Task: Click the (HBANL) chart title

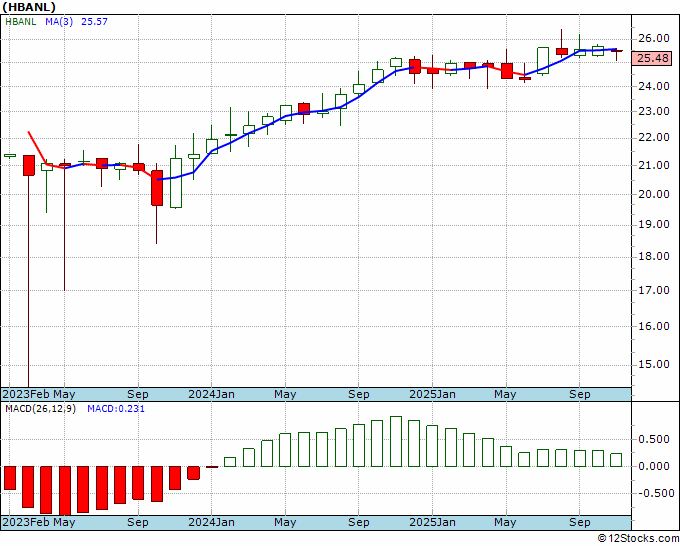Action: 29,7
